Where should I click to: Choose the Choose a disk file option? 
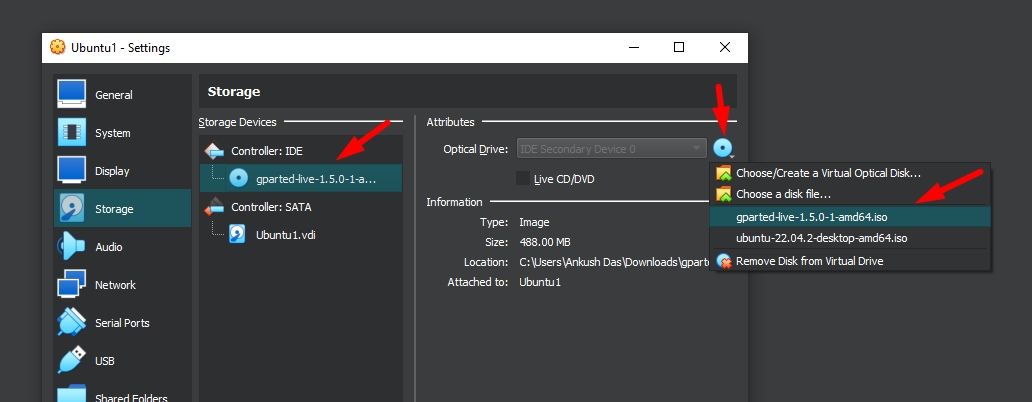pos(850,194)
